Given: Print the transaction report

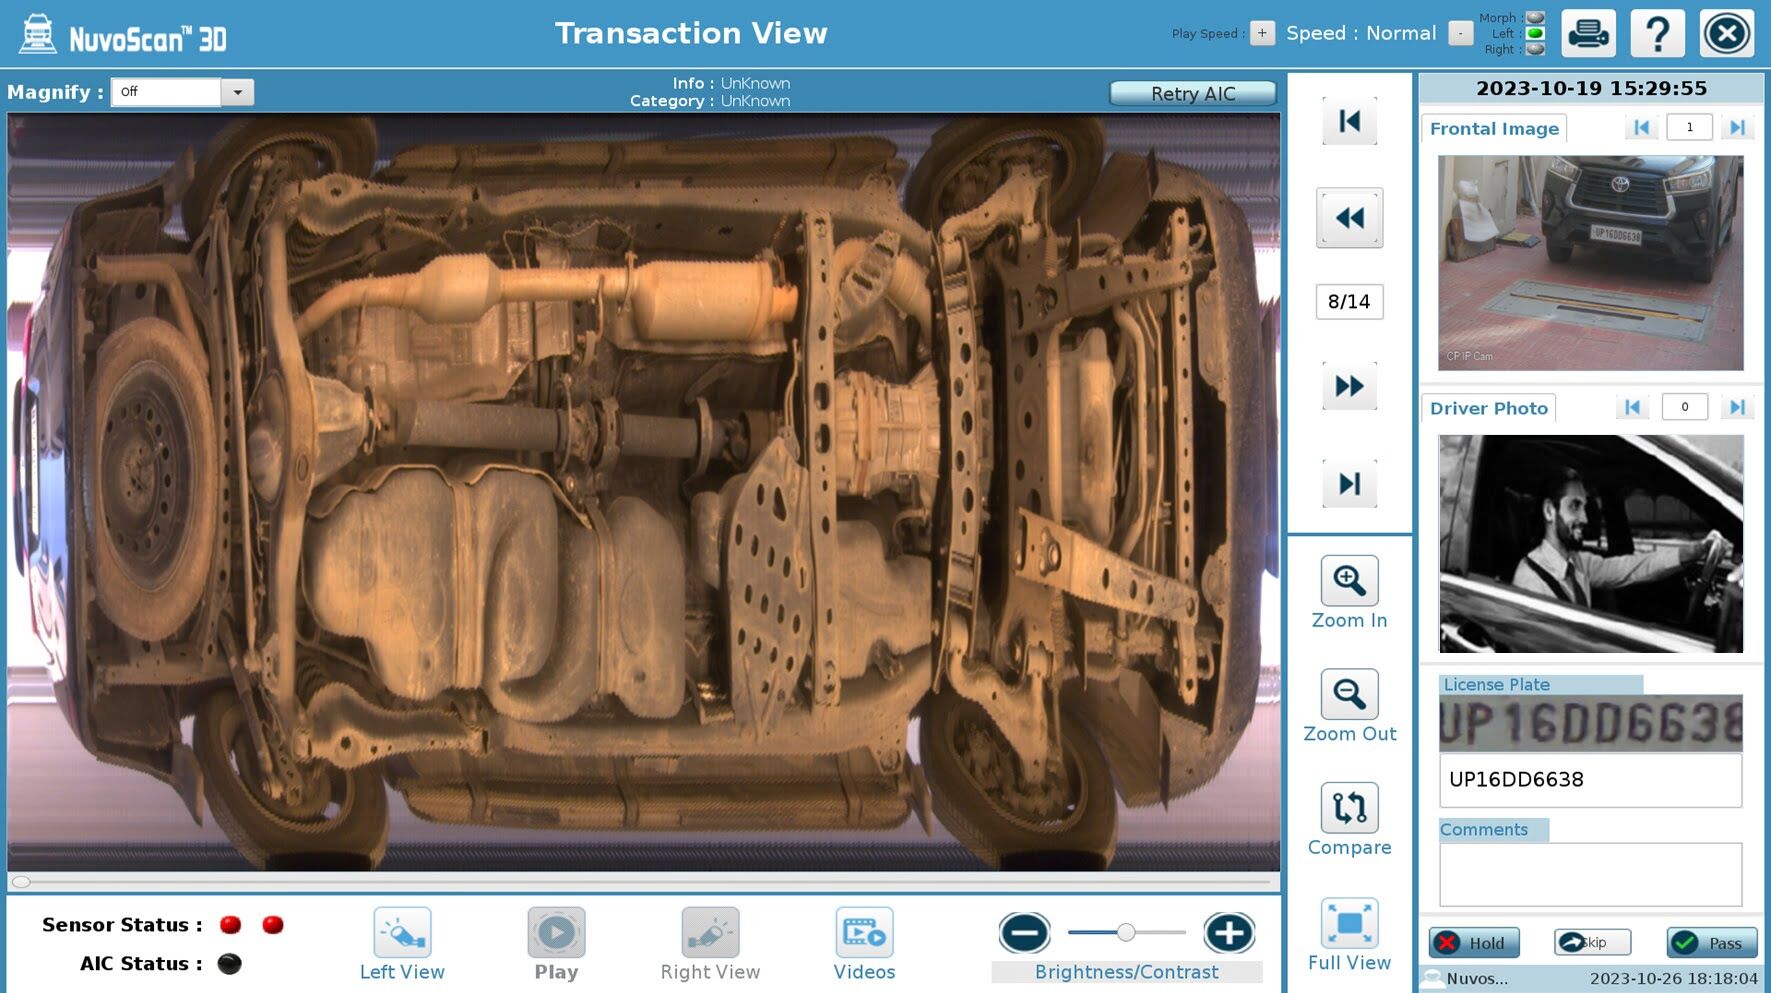Looking at the screenshot, I should 1587,33.
